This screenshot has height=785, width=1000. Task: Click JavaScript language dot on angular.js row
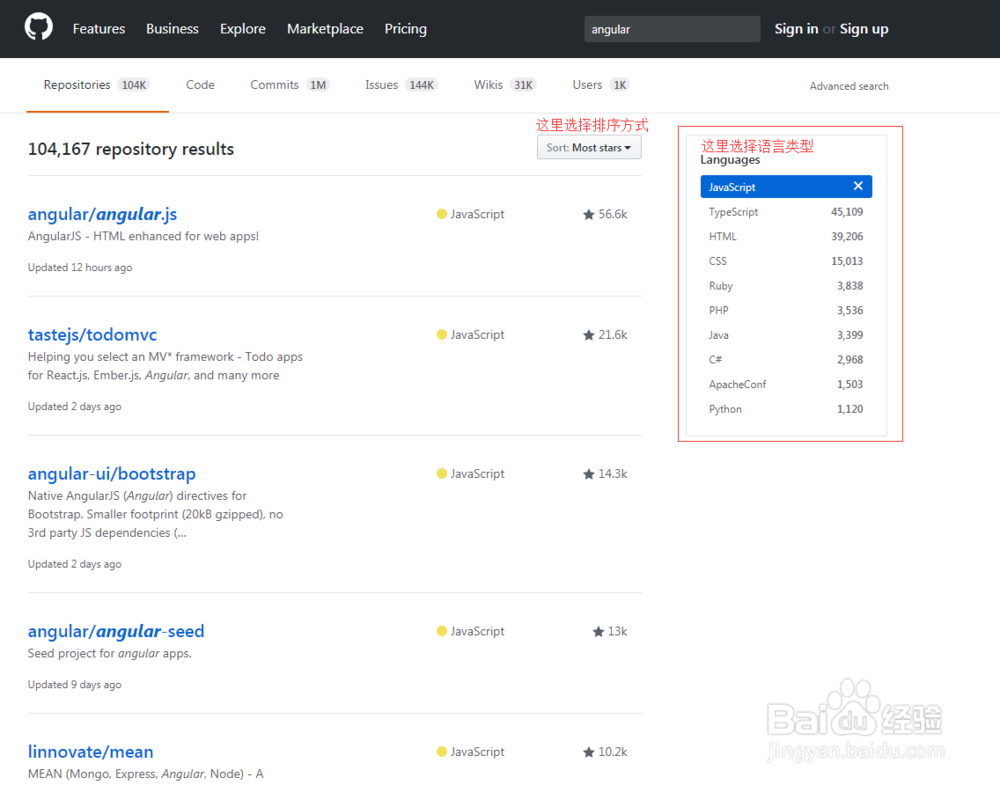pos(441,214)
